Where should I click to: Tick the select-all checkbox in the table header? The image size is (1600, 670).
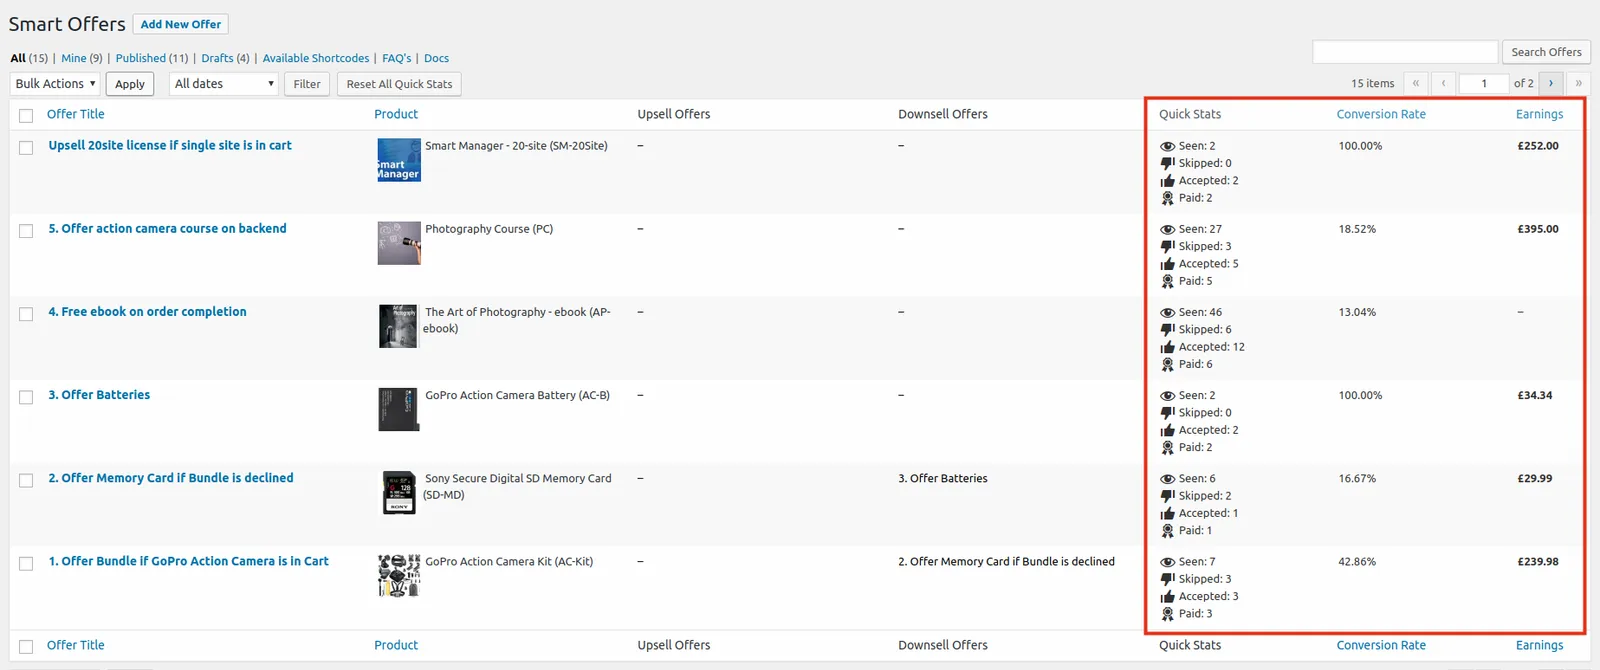26,115
